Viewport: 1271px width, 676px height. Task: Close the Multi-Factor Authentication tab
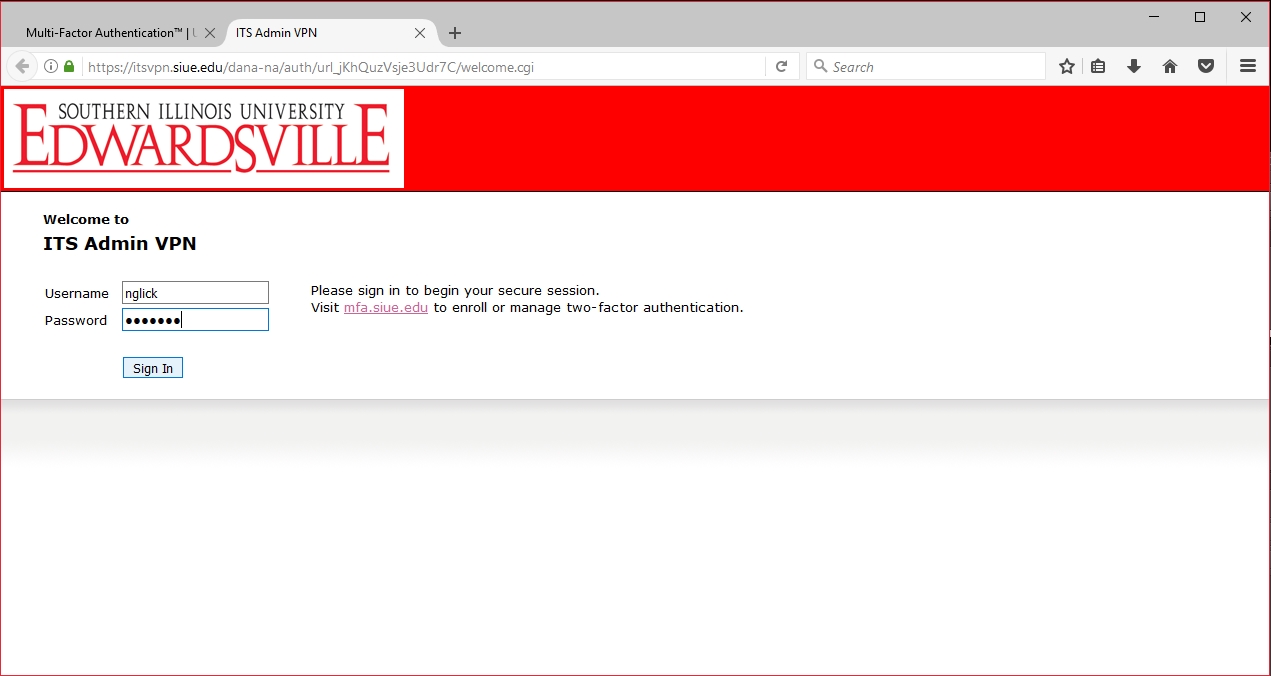point(210,33)
